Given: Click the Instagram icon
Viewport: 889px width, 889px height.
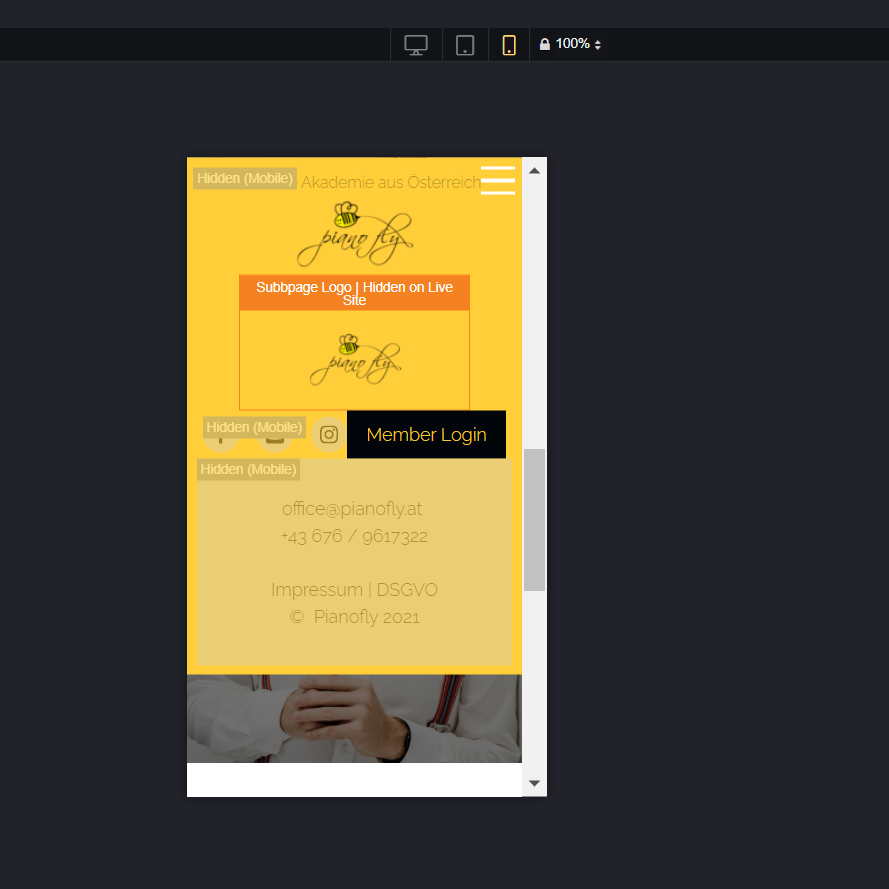Looking at the screenshot, I should click(329, 434).
